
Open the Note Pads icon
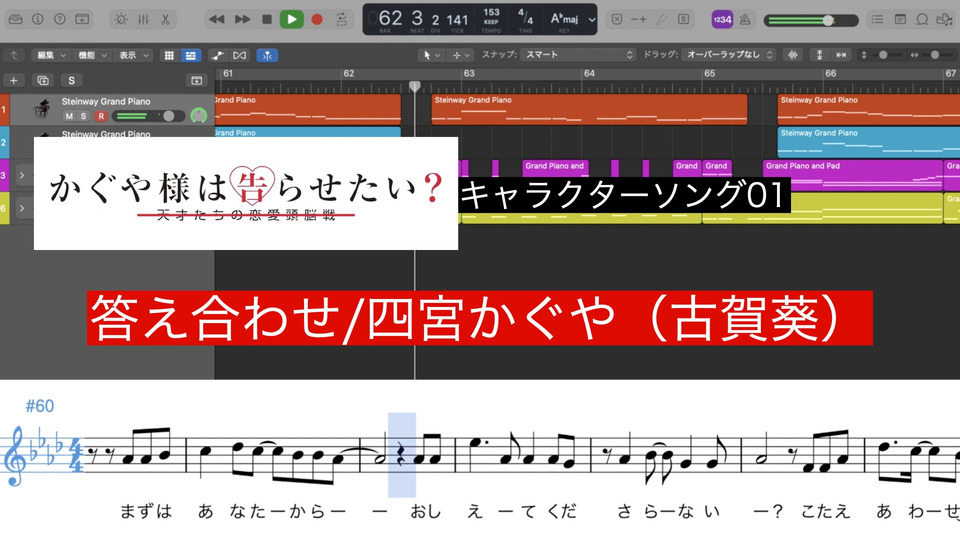coord(900,20)
